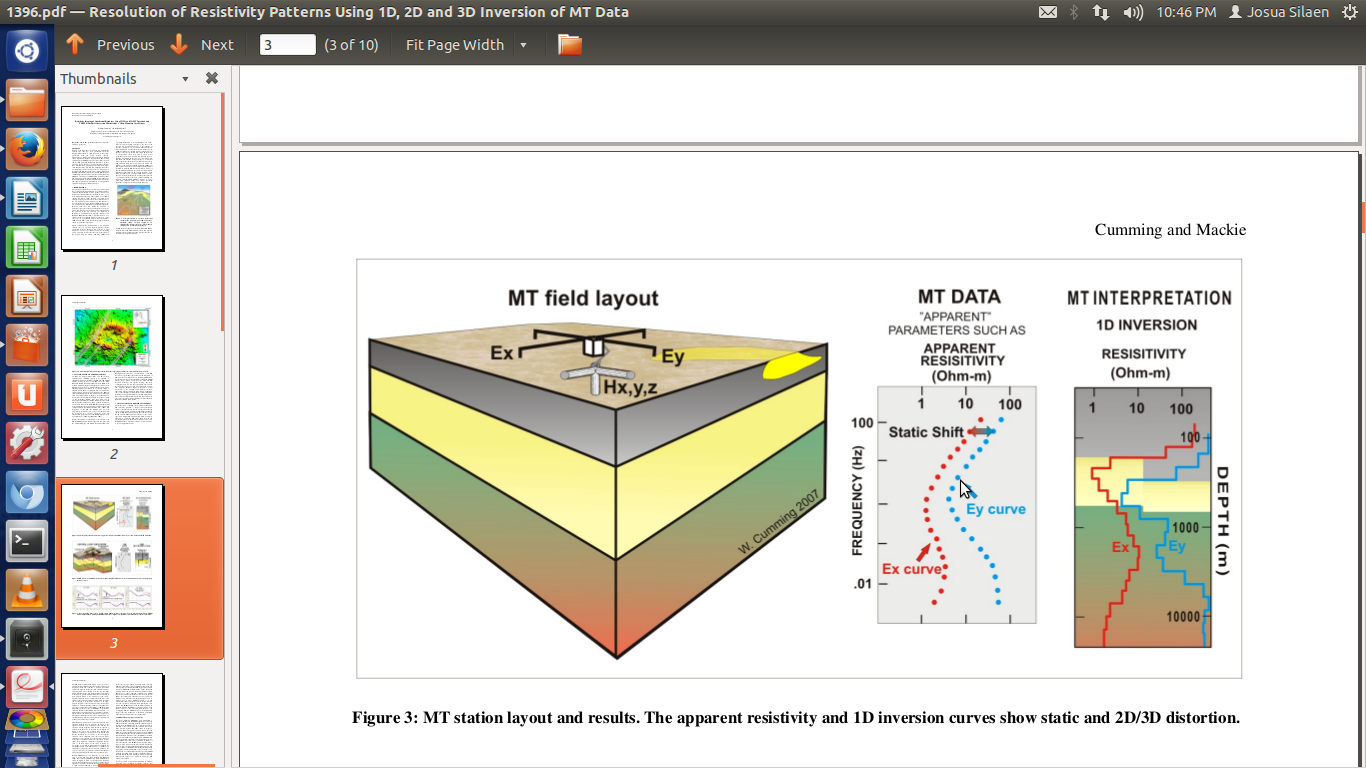The image size is (1366, 768).
Task: Open a document using the folder toolbar icon
Action: [x=569, y=45]
